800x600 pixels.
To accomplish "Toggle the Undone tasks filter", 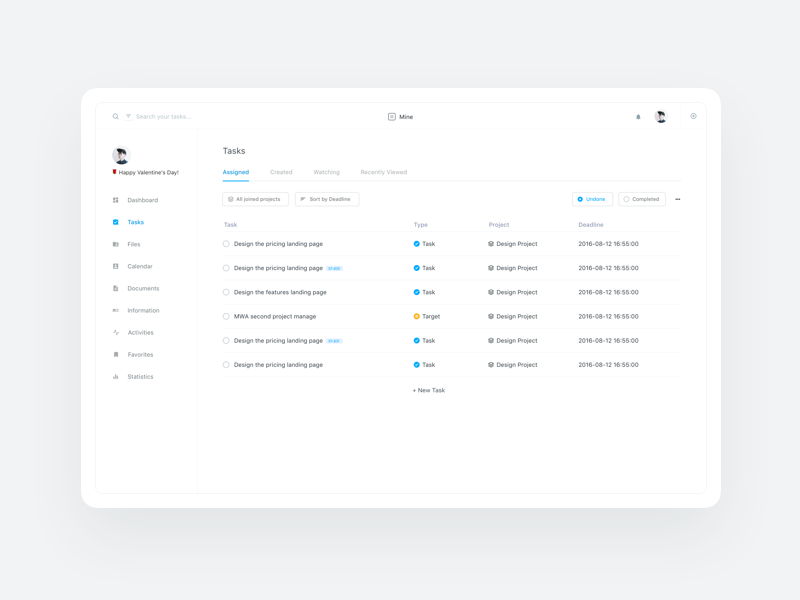I will pos(593,199).
